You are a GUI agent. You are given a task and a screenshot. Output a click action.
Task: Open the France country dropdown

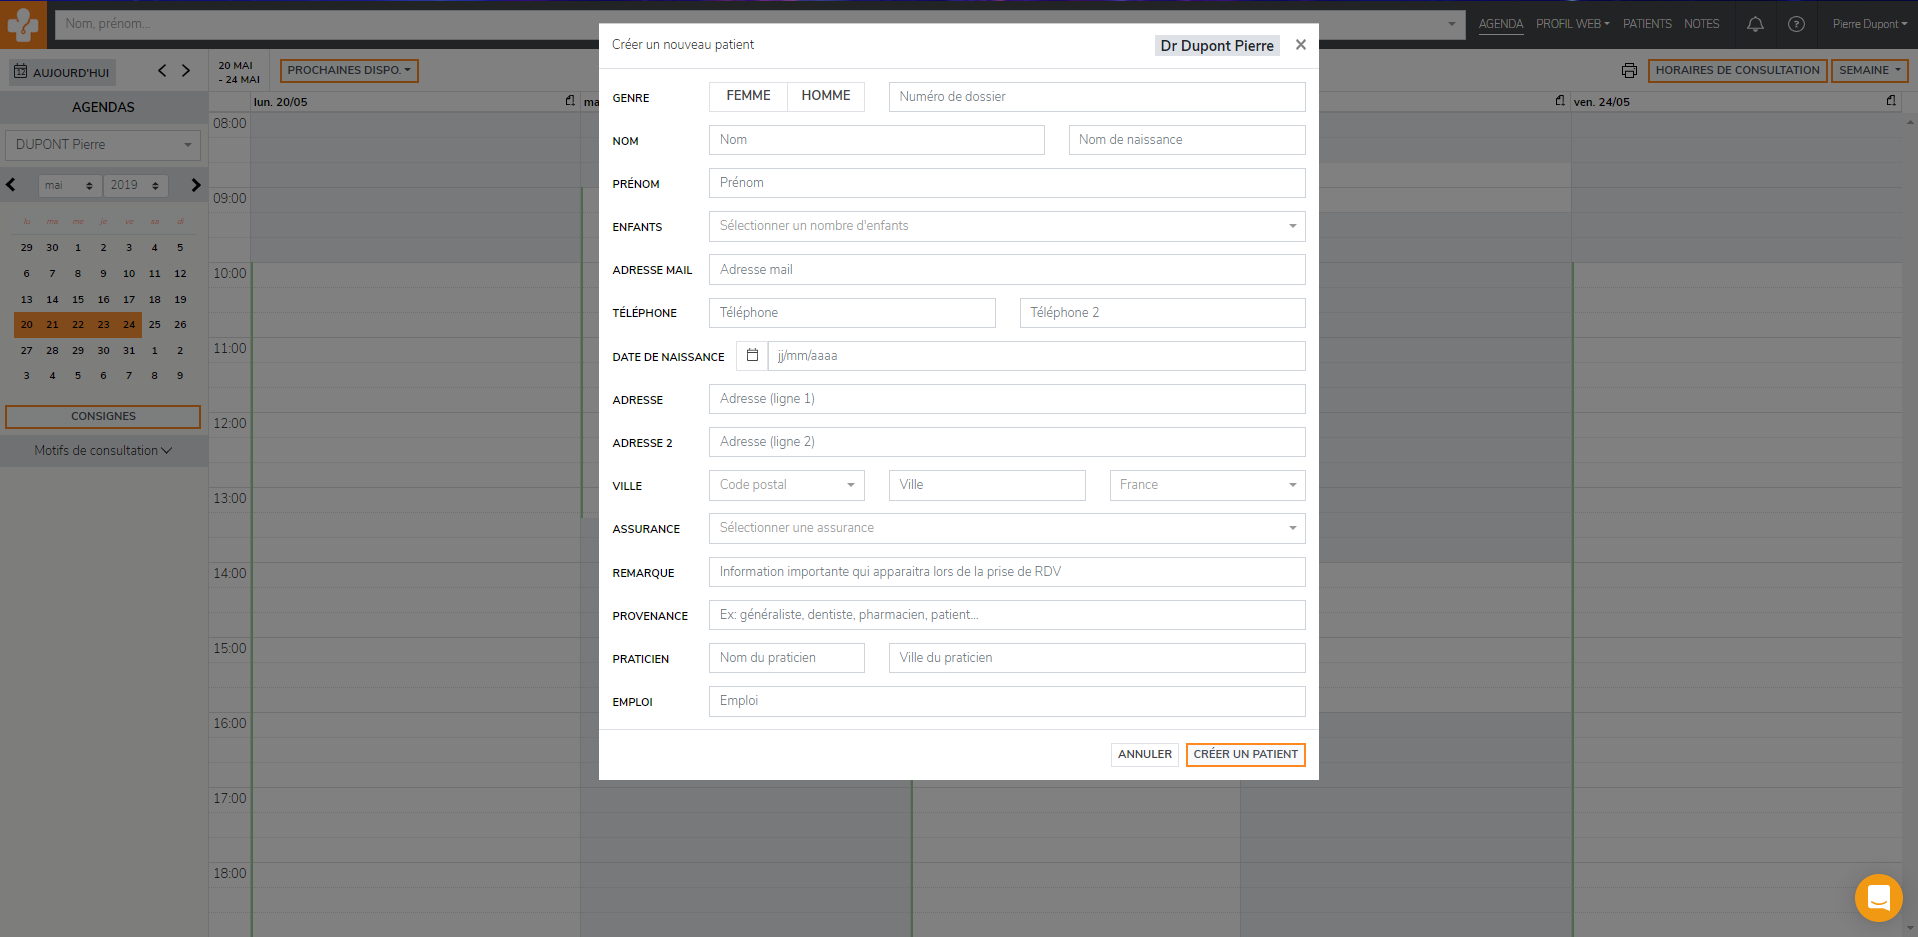pyautogui.click(x=1206, y=485)
